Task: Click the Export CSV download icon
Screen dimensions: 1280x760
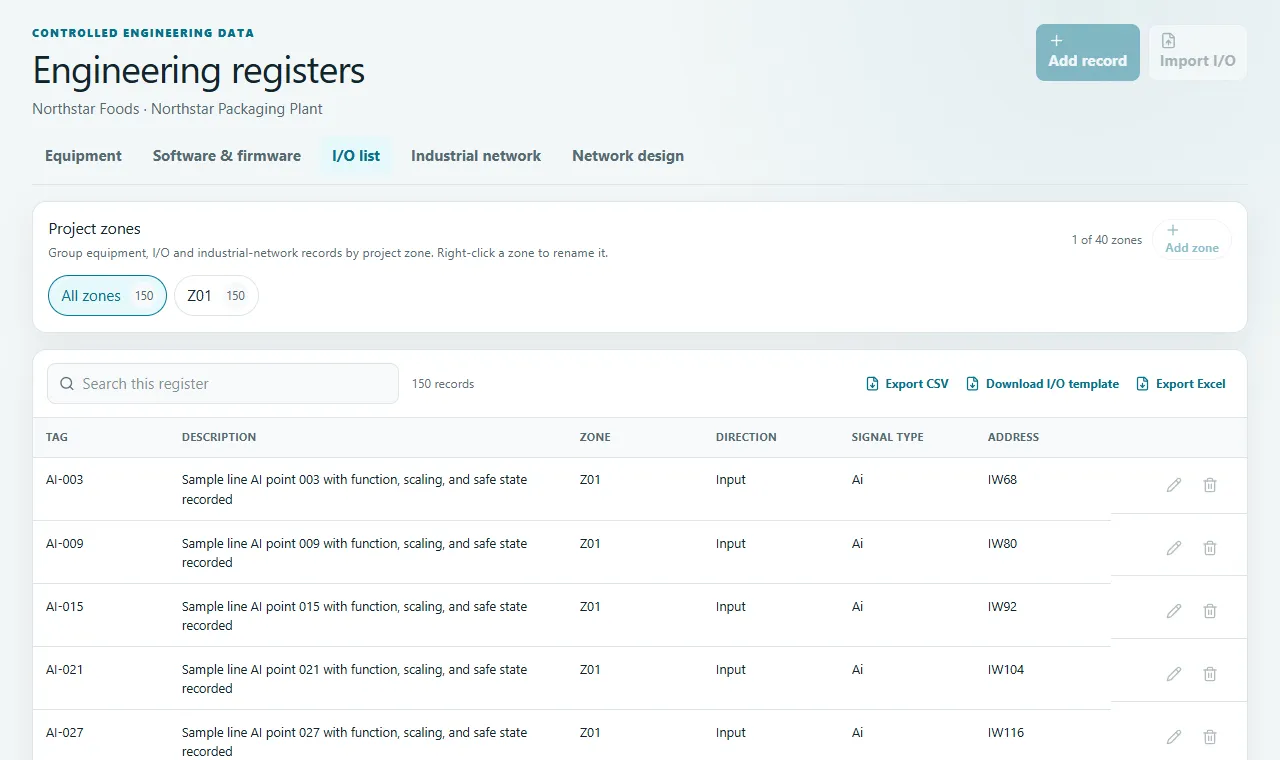Action: [873, 384]
